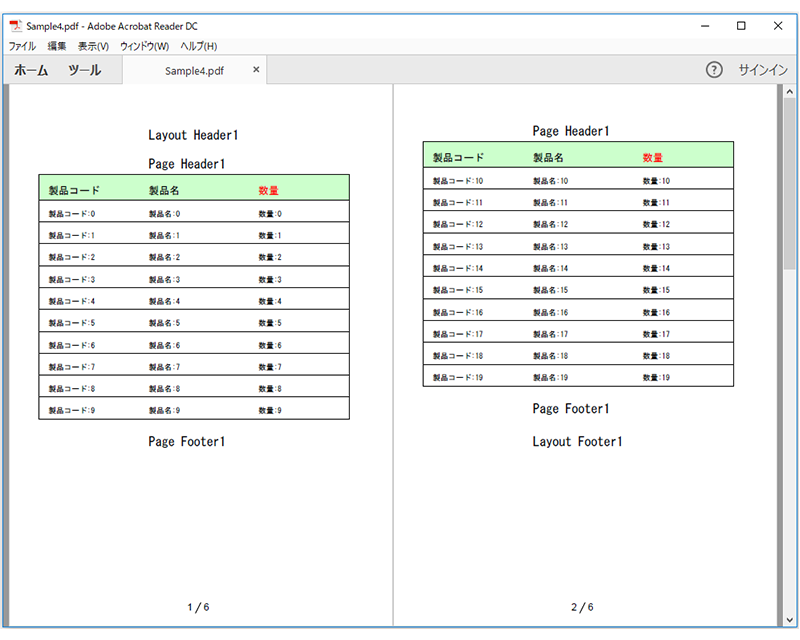Screen dimensions: 800x640
Task: Click the cell 製品コード:13
Action: pyautogui.click(x=458, y=247)
